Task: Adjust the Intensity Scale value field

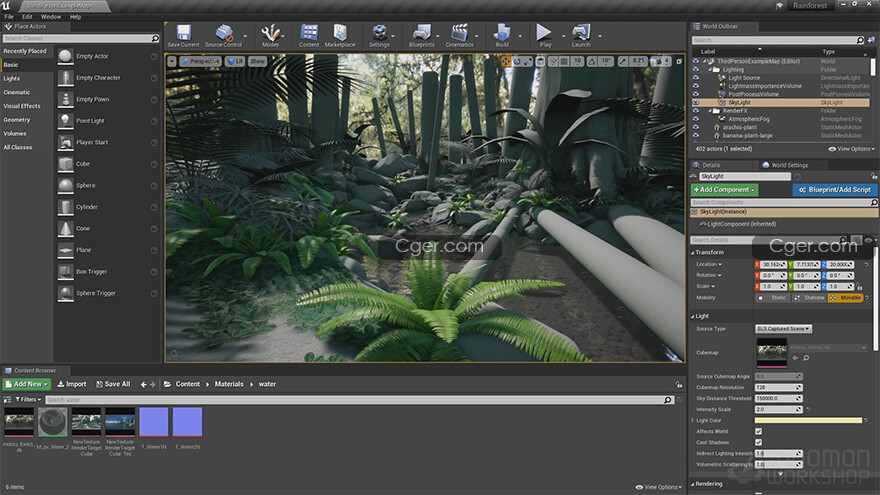Action: (x=778, y=409)
